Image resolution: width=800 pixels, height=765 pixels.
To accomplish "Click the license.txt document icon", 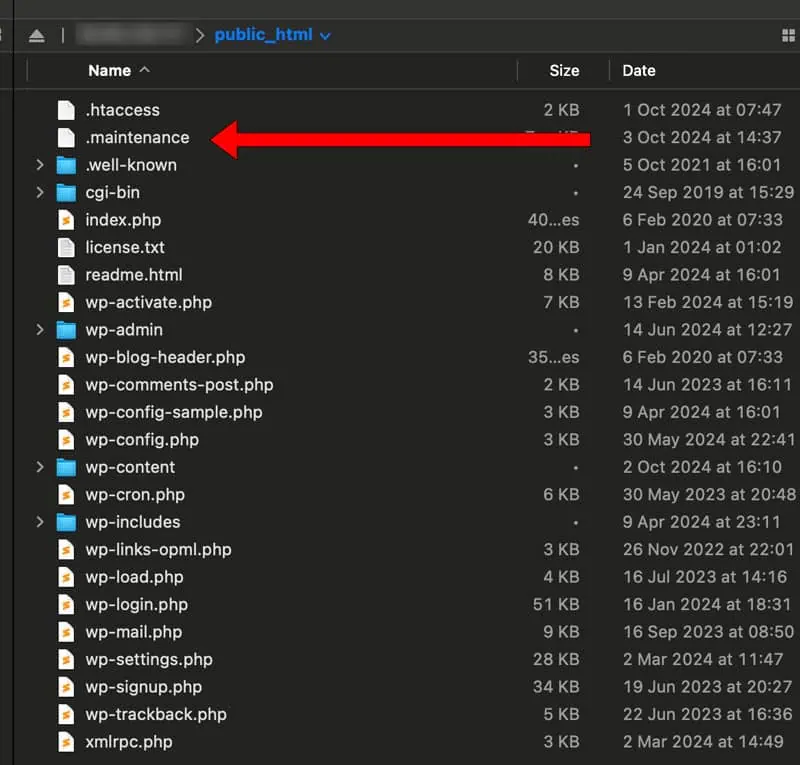I will [x=66, y=247].
